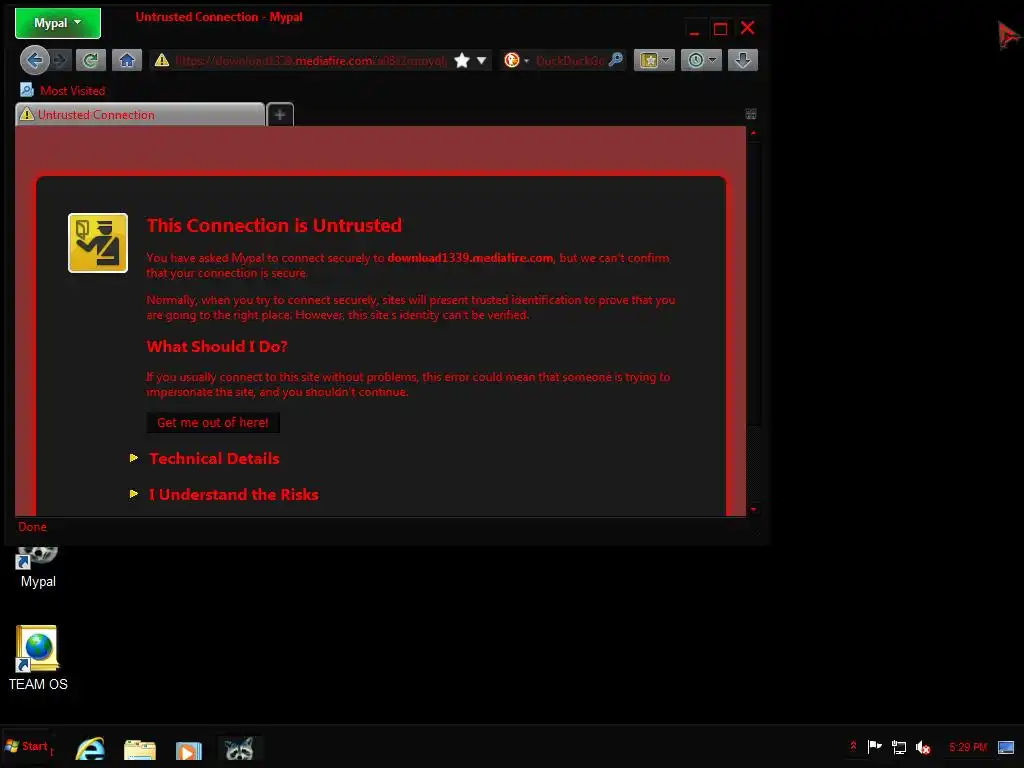1024x768 pixels.
Task: Expand I Understand the Risks section
Action: (233, 494)
